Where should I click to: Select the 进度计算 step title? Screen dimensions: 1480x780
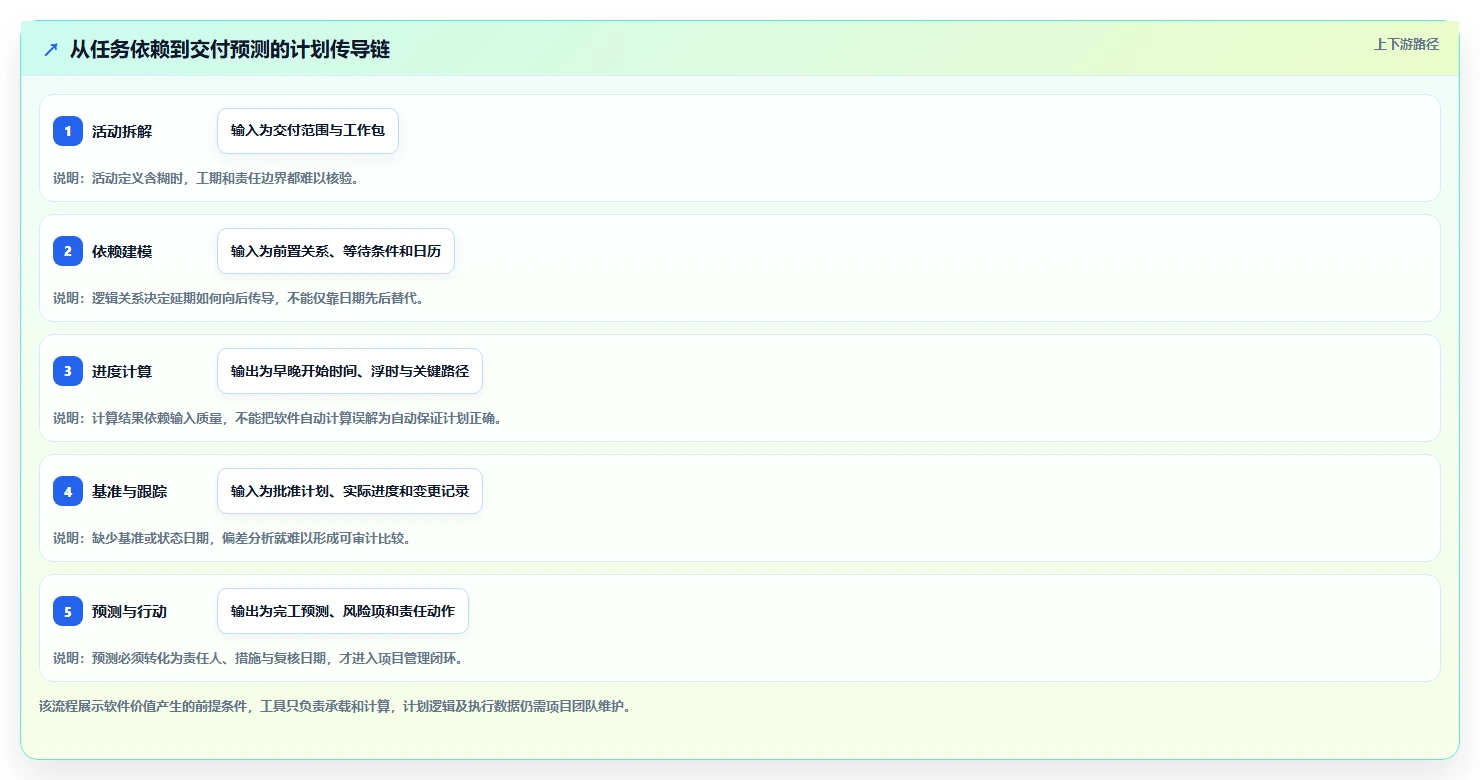122,371
